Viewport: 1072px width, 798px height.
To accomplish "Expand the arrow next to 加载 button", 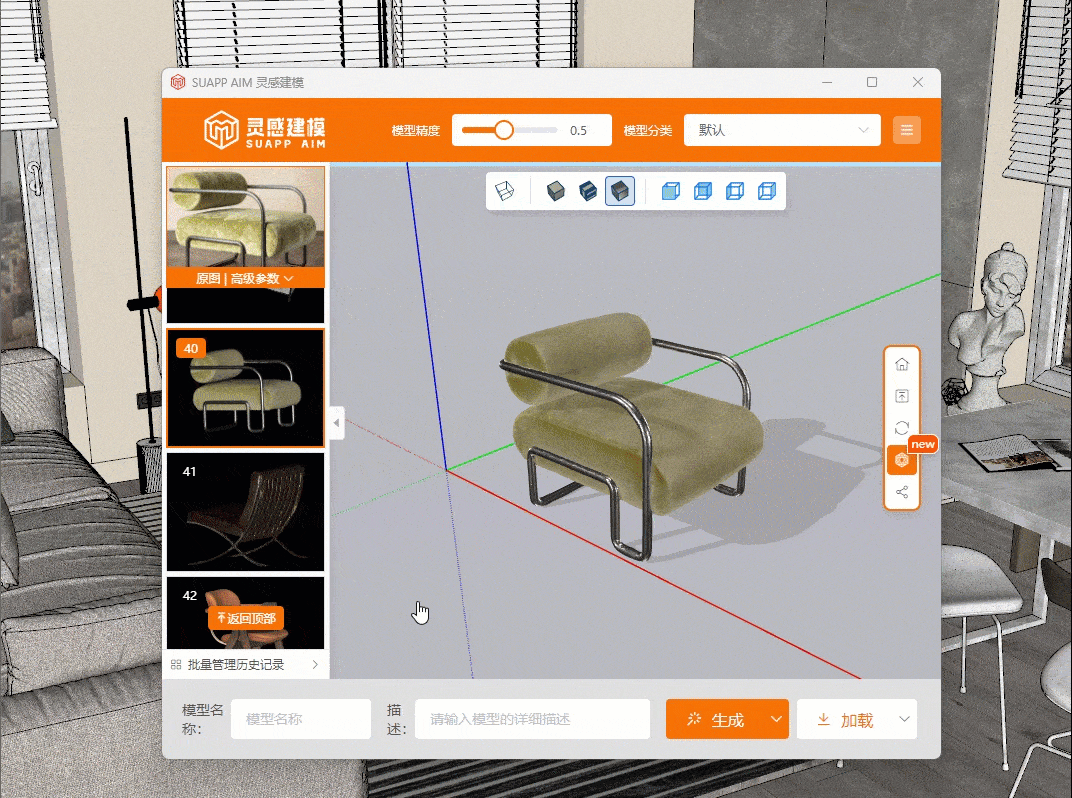I will click(904, 719).
